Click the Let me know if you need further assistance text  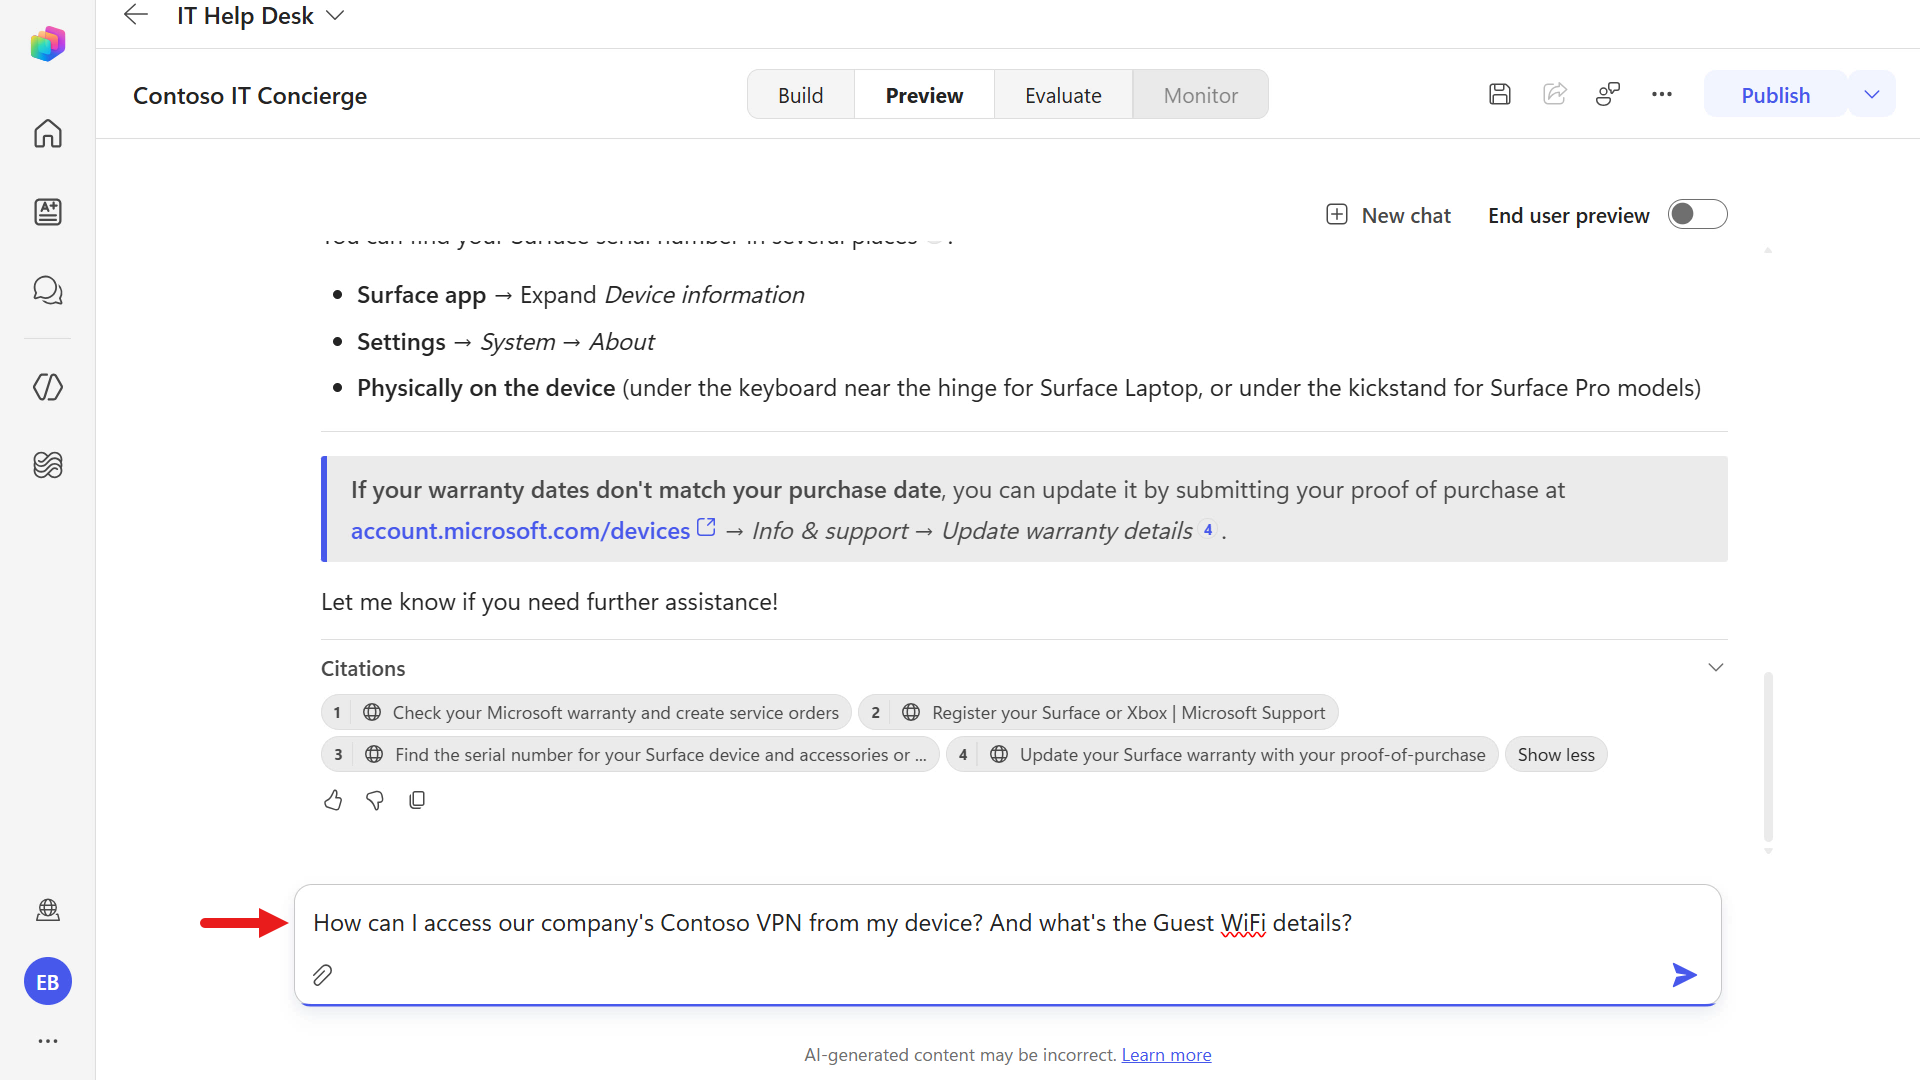549,602
